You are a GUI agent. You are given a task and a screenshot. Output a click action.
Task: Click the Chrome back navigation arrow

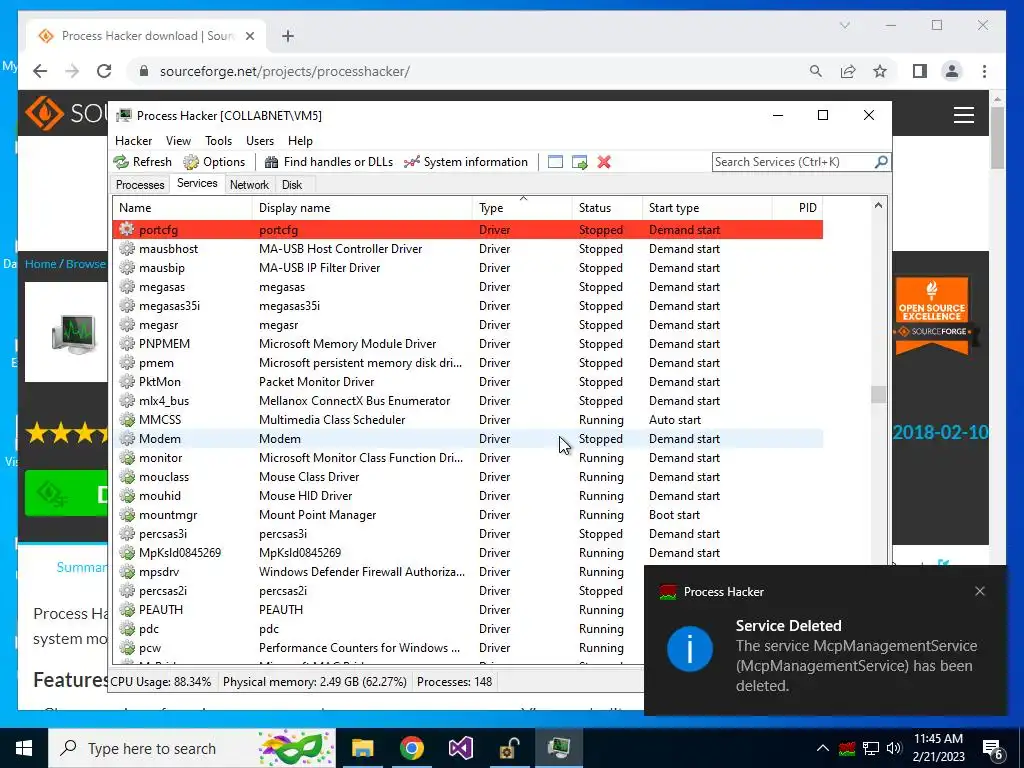40,71
